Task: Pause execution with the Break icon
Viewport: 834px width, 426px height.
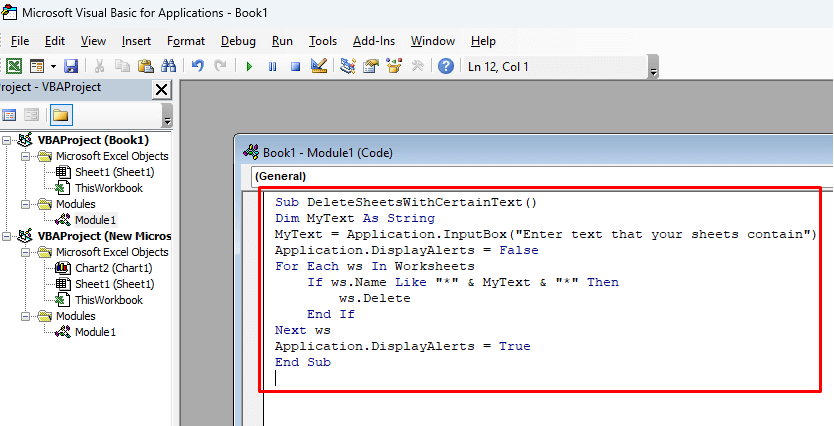Action: pos(272,67)
